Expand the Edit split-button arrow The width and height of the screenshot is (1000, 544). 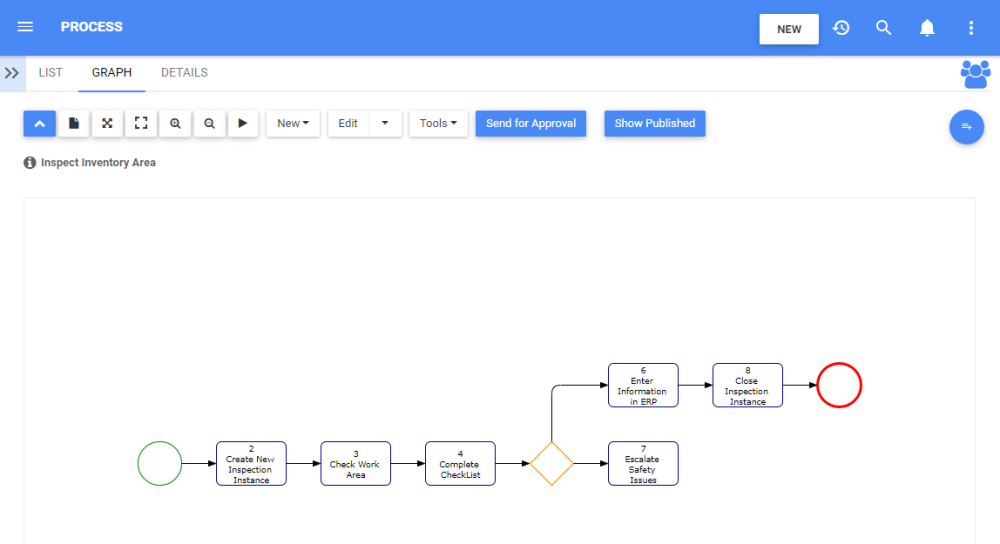385,123
